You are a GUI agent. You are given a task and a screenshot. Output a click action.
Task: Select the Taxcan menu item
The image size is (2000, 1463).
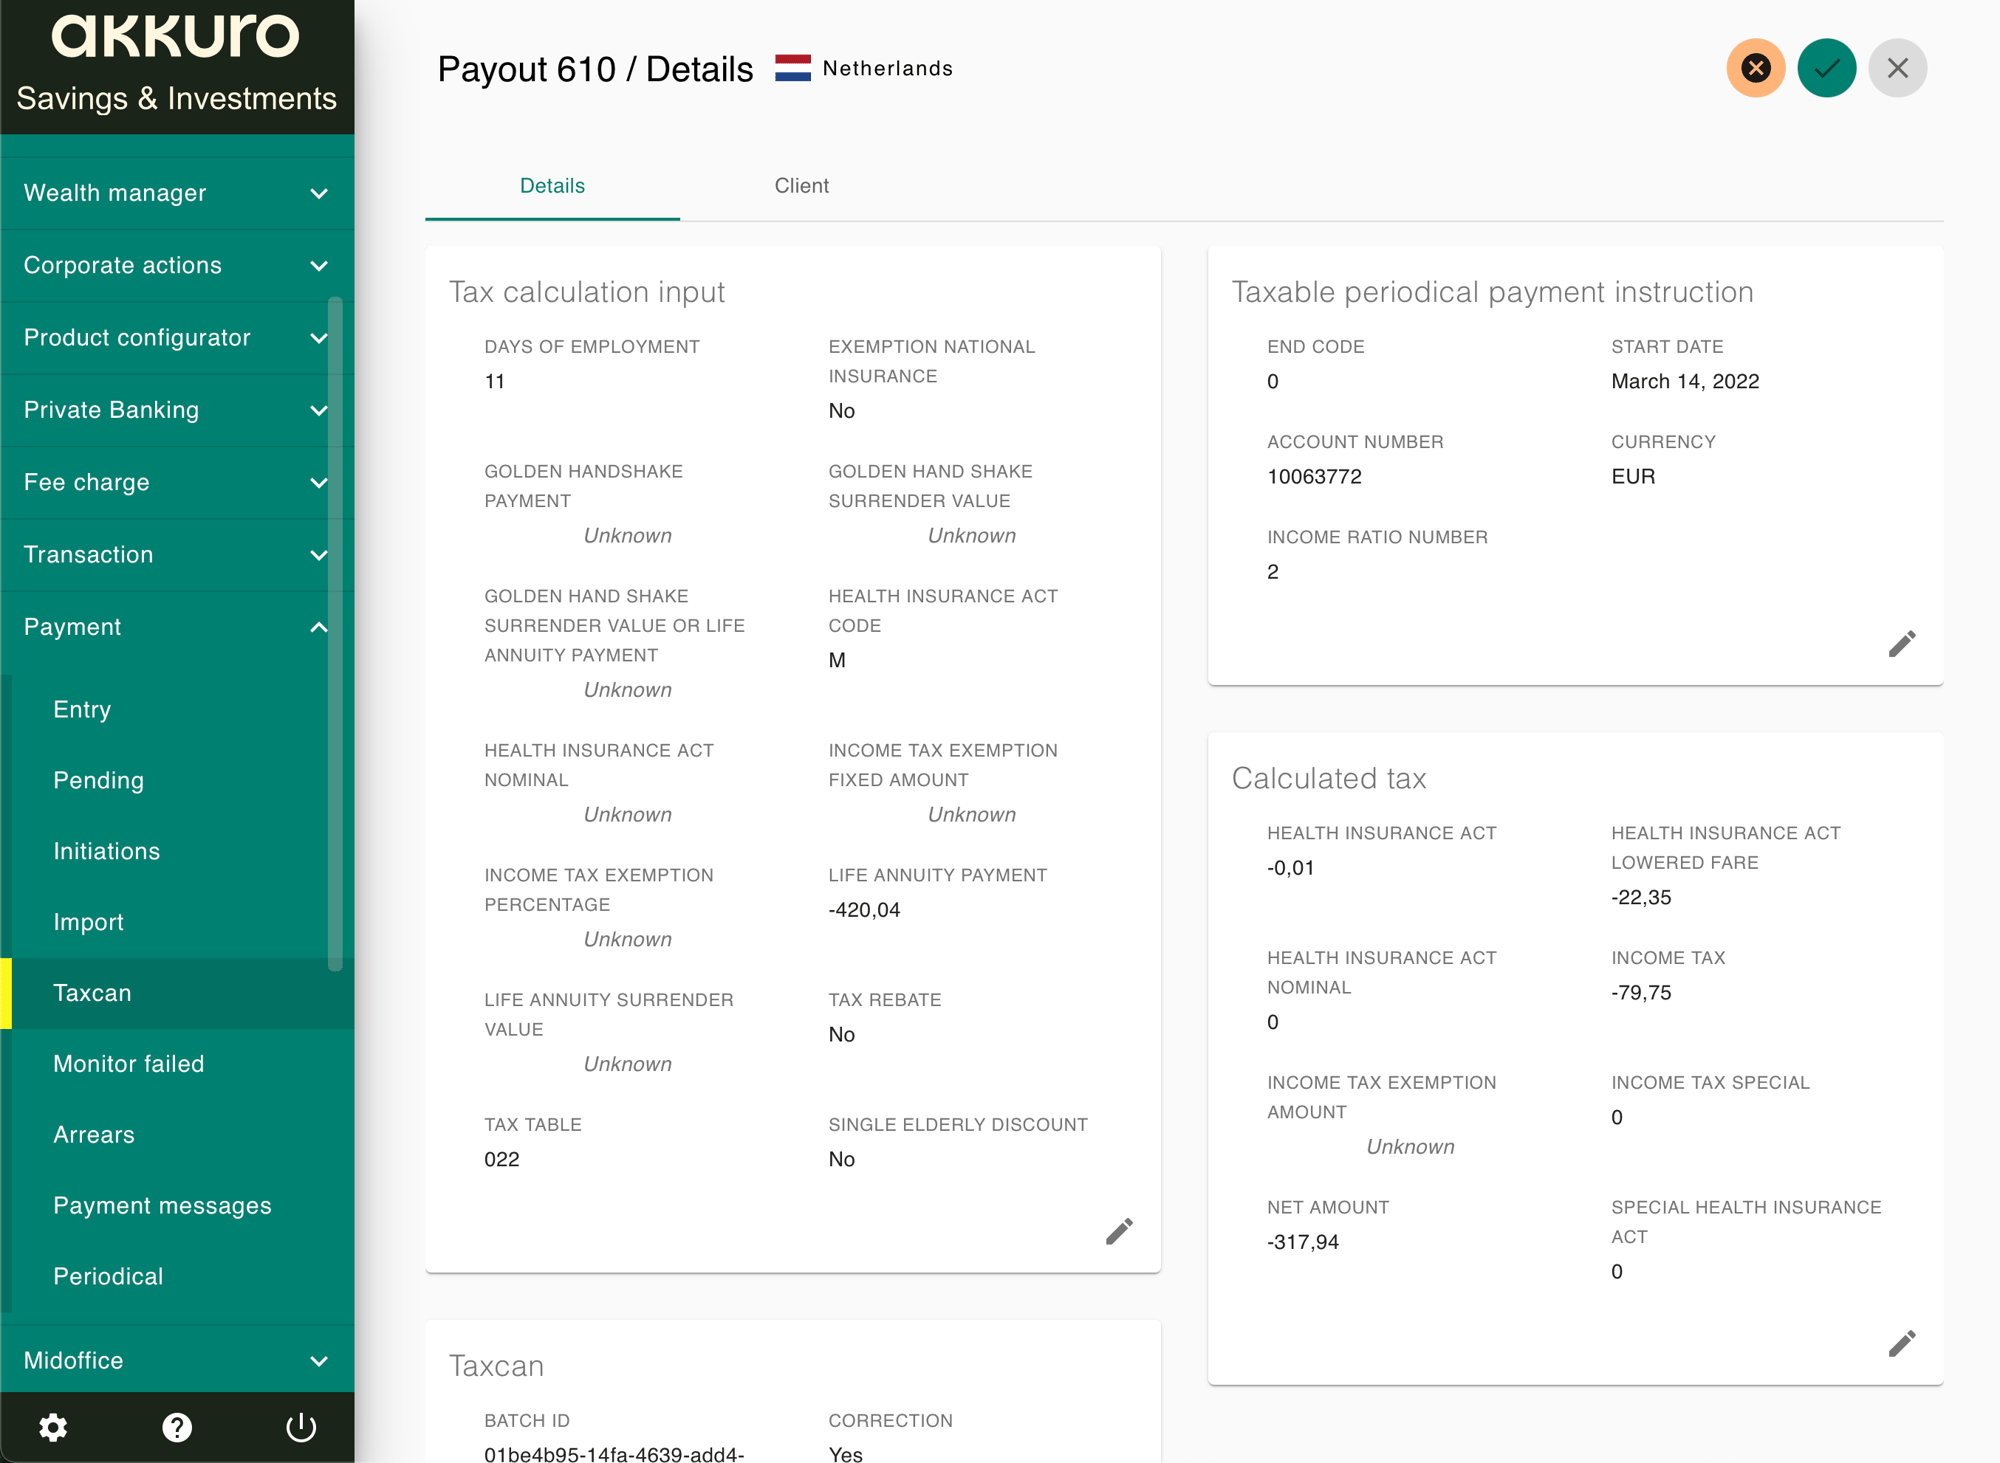click(177, 993)
